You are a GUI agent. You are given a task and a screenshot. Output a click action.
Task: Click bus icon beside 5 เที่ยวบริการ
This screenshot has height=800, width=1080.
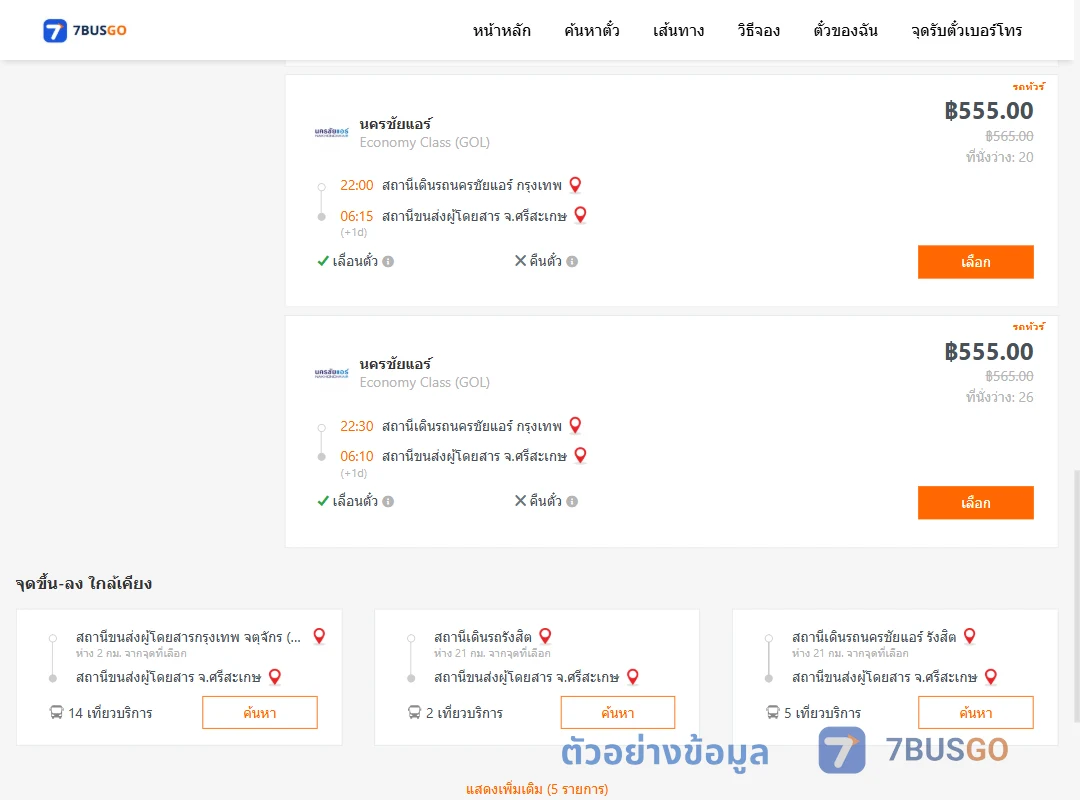(773, 712)
